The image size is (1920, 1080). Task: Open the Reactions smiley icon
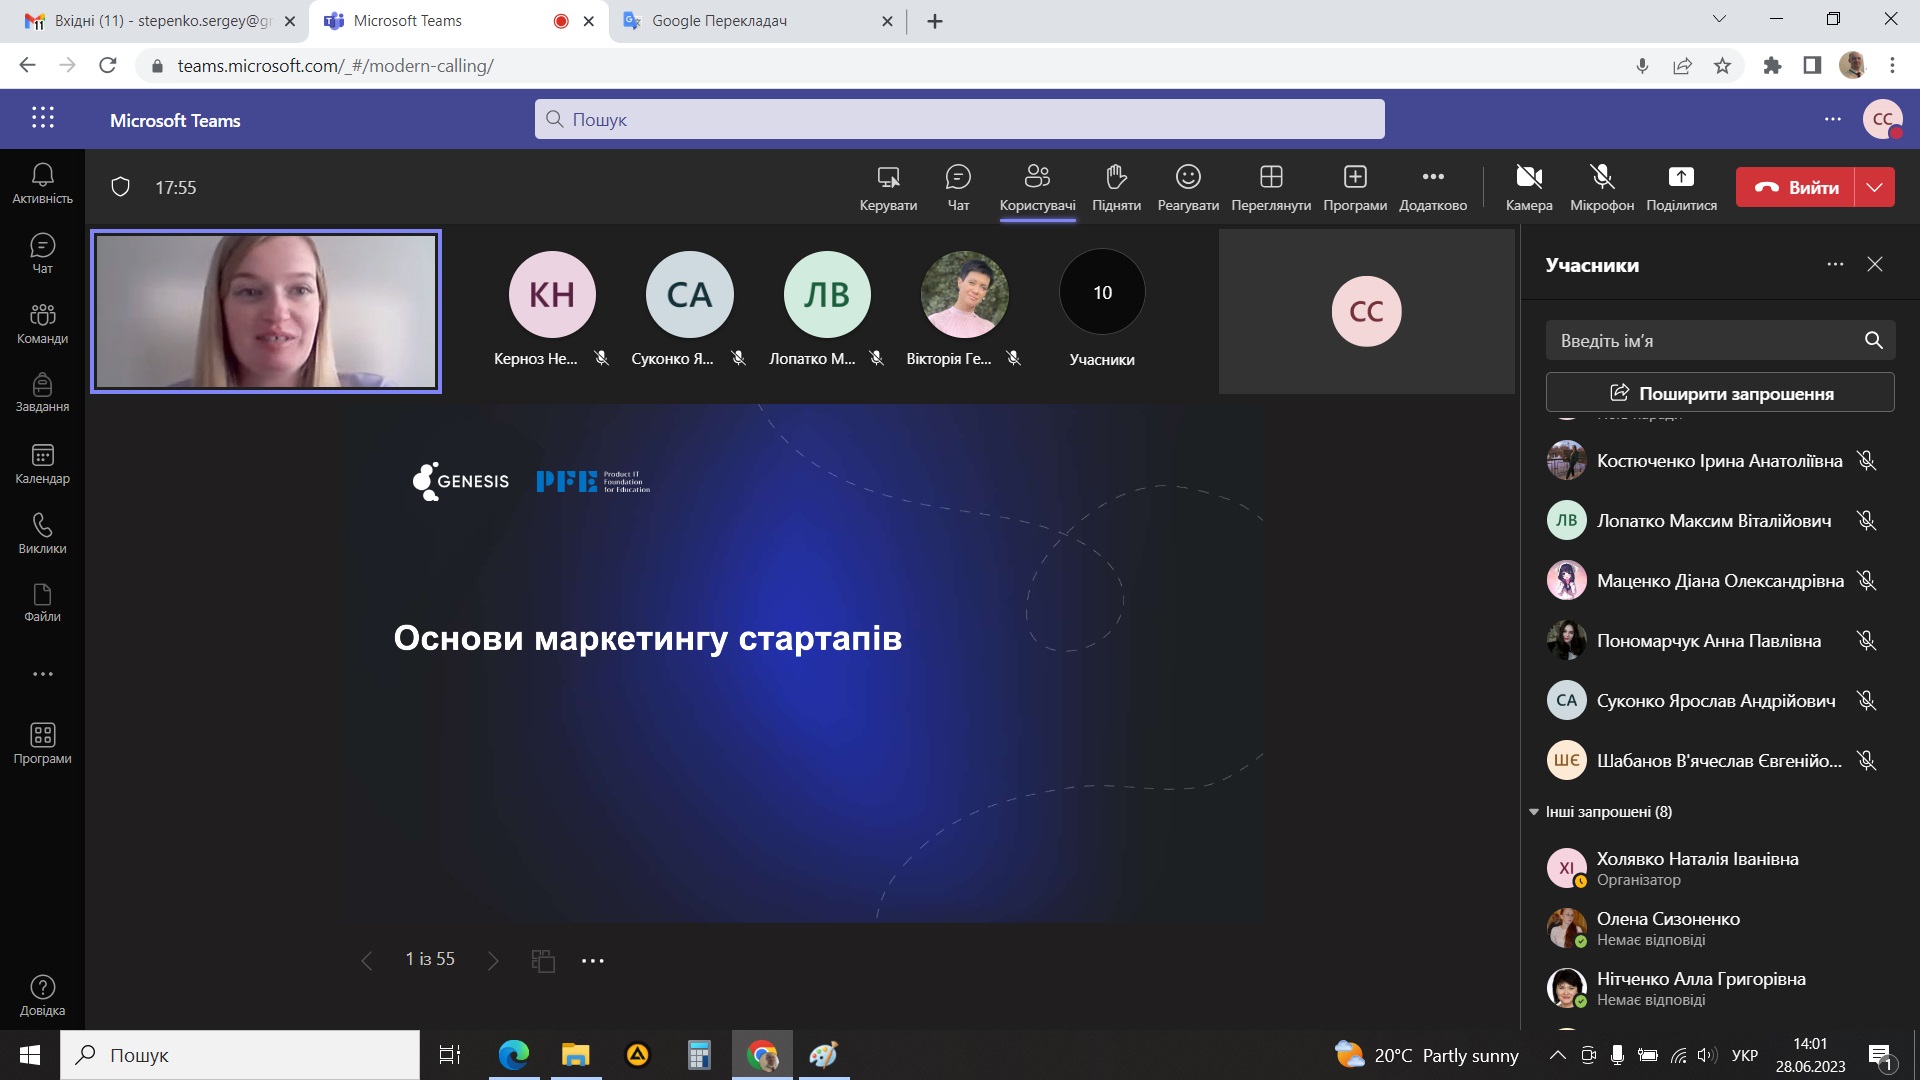[x=1187, y=187]
